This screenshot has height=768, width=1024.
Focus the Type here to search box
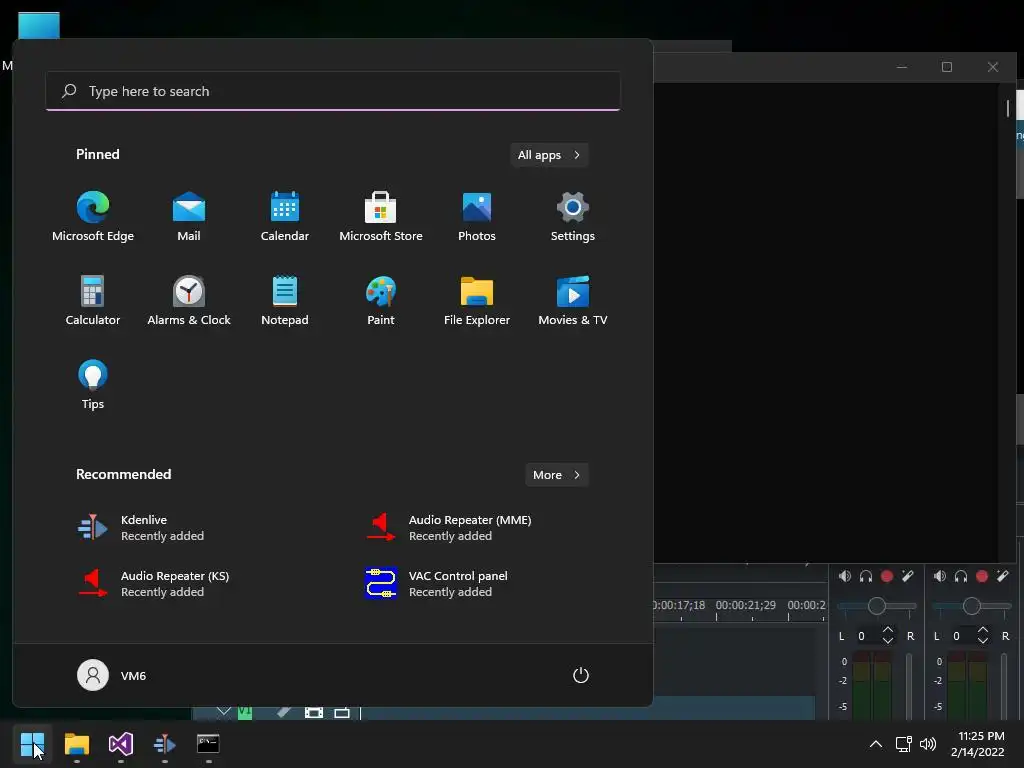(333, 91)
